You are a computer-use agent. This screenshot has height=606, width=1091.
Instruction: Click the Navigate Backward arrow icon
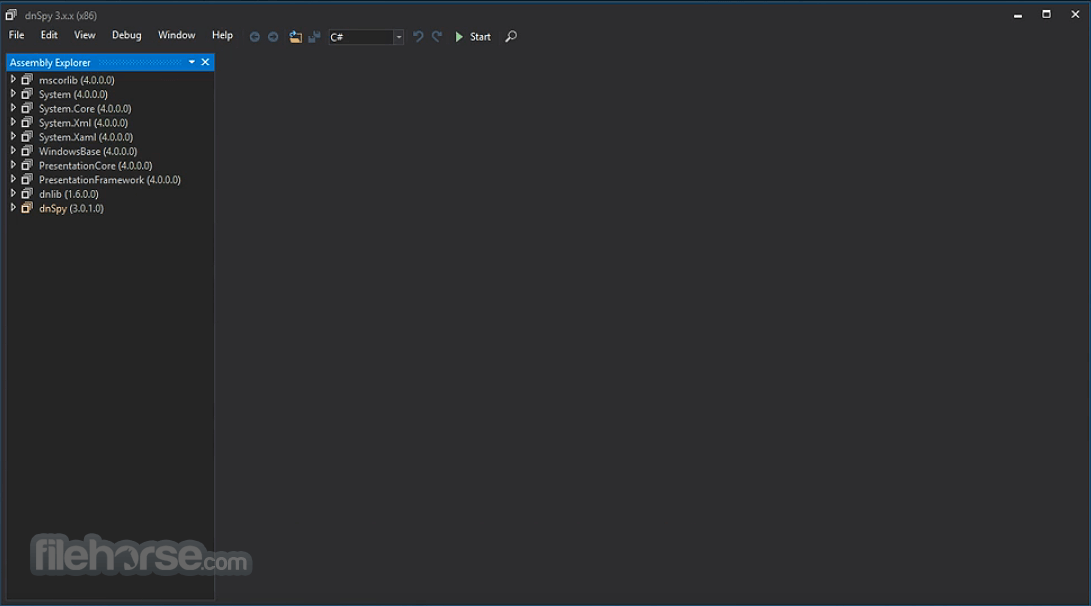click(255, 37)
